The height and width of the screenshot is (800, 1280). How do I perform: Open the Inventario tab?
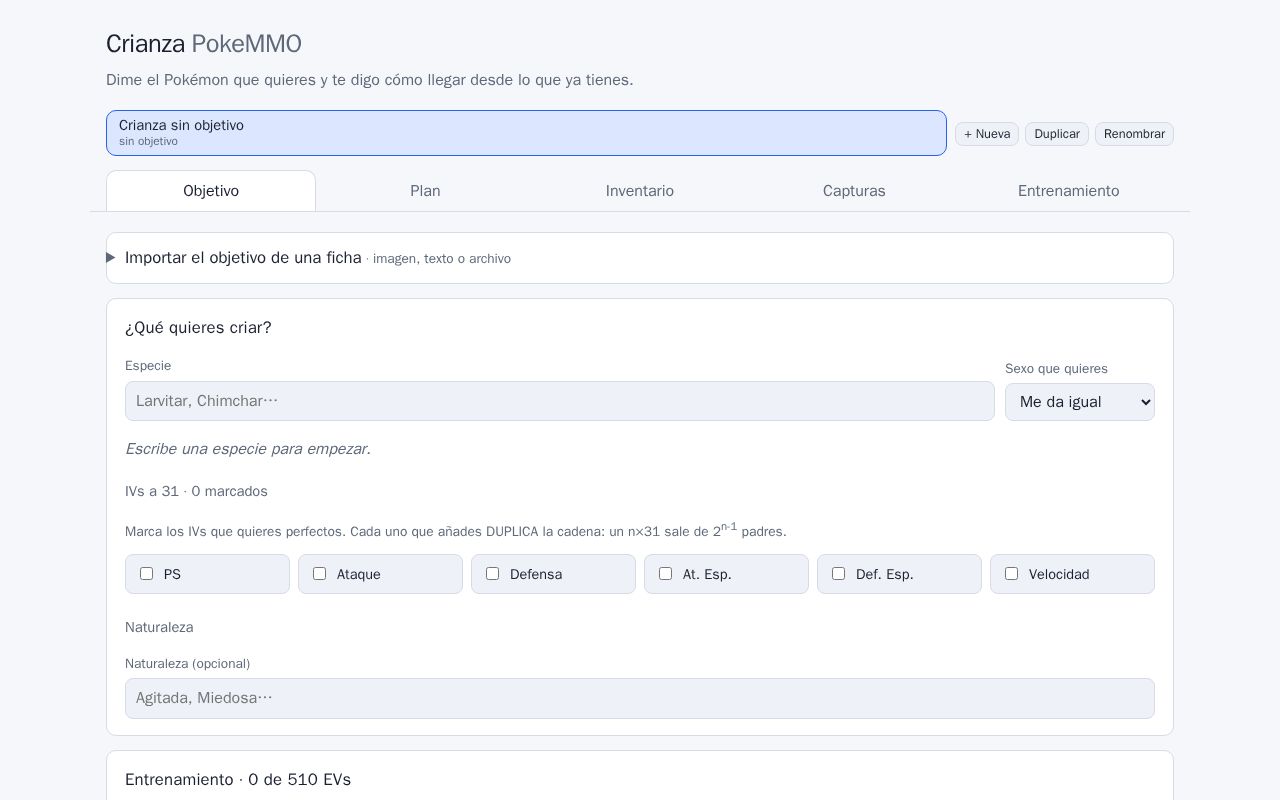pyautogui.click(x=640, y=191)
